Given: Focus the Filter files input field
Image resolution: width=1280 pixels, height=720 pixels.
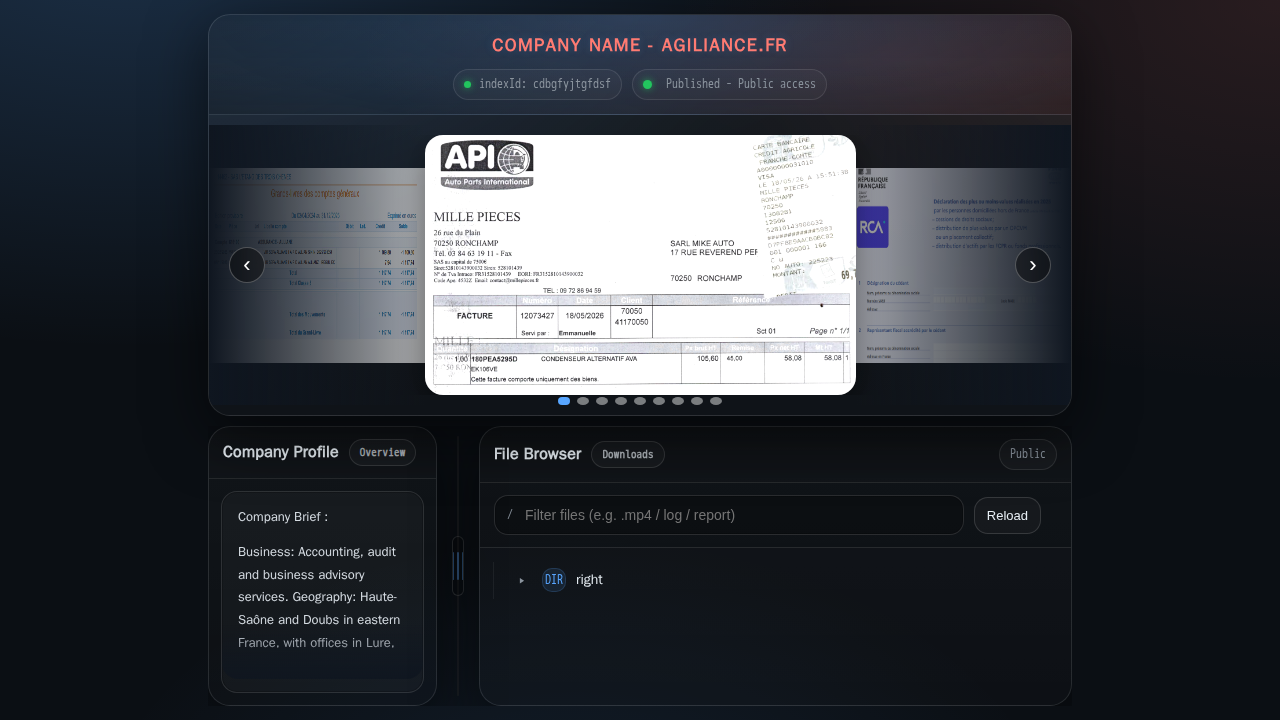Looking at the screenshot, I should coord(729,515).
